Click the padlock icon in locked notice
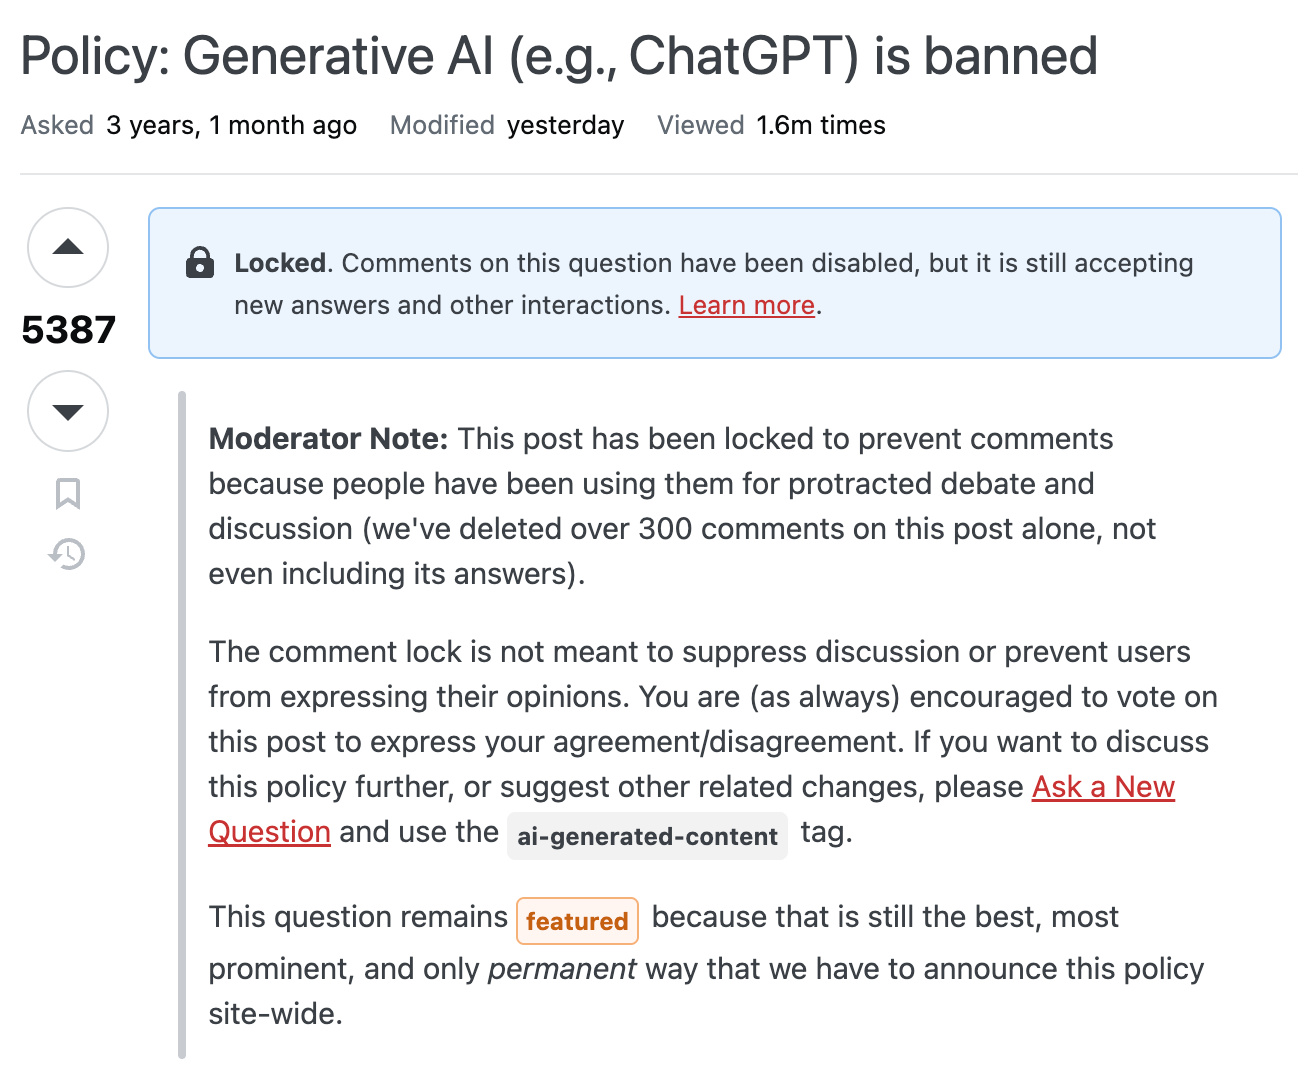Screen dimensions: 1298x1074 pos(200,263)
